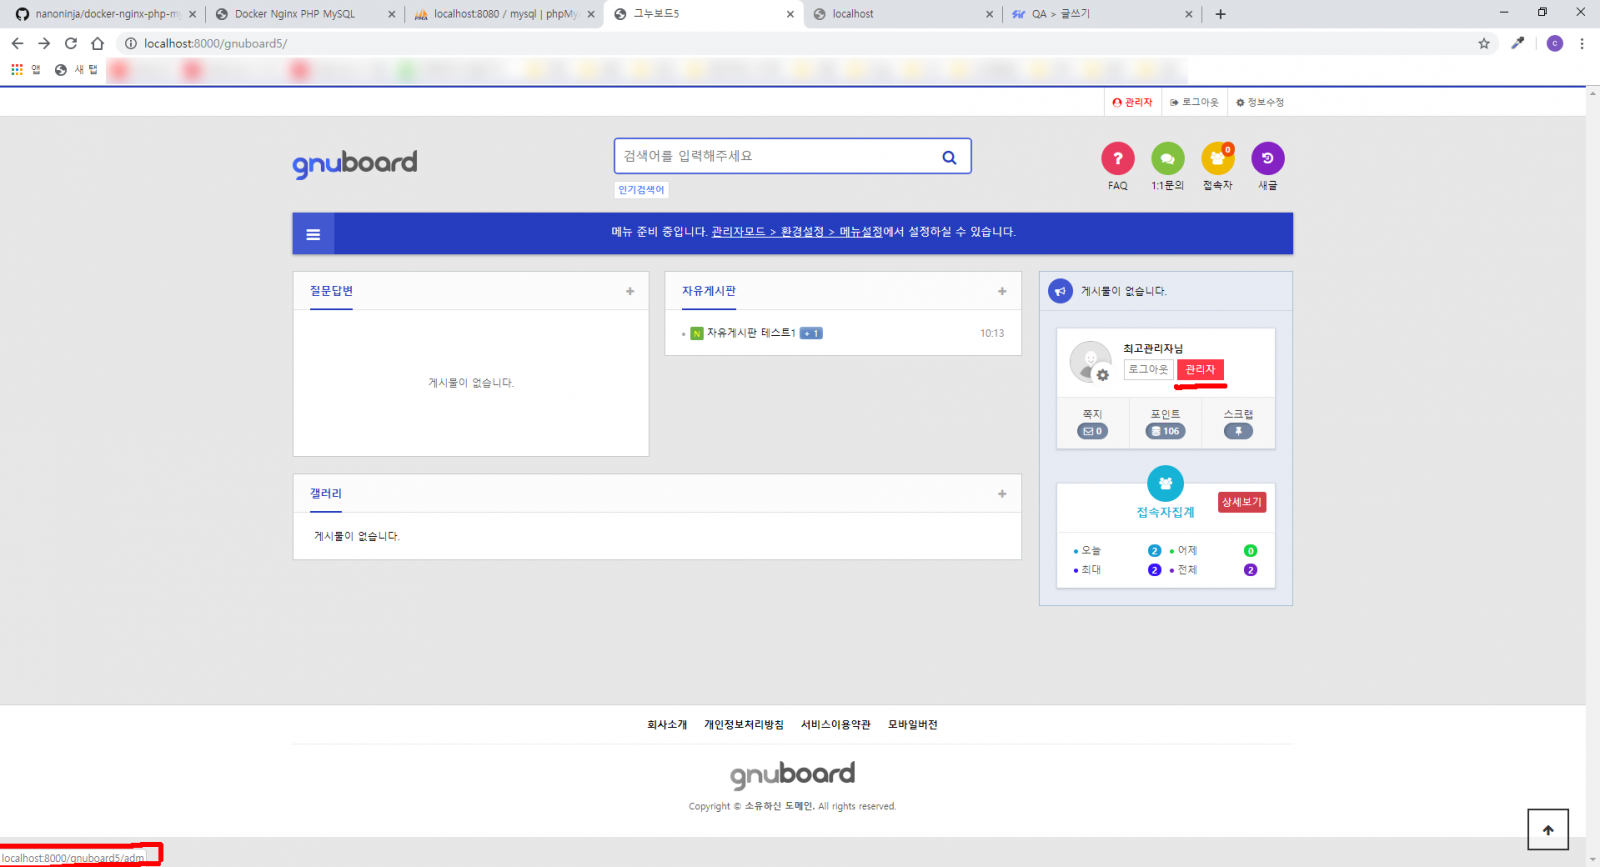
Task: Click the browser back arrow
Action: tap(17, 43)
